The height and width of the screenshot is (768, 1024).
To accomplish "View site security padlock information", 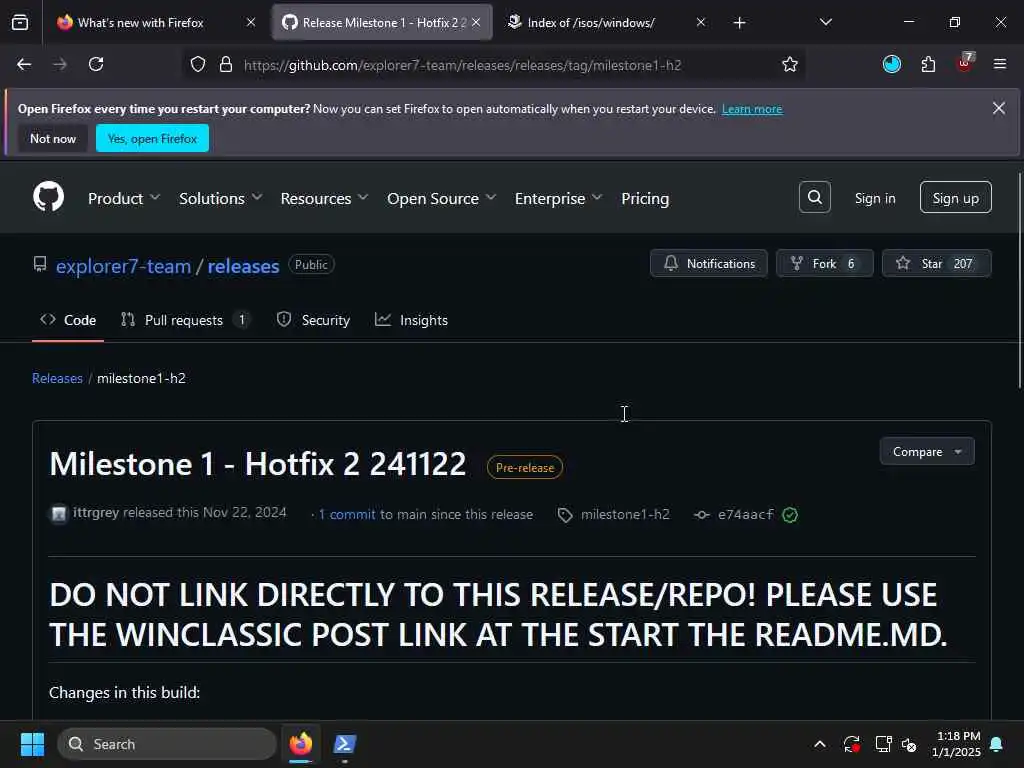I will tap(226, 64).
